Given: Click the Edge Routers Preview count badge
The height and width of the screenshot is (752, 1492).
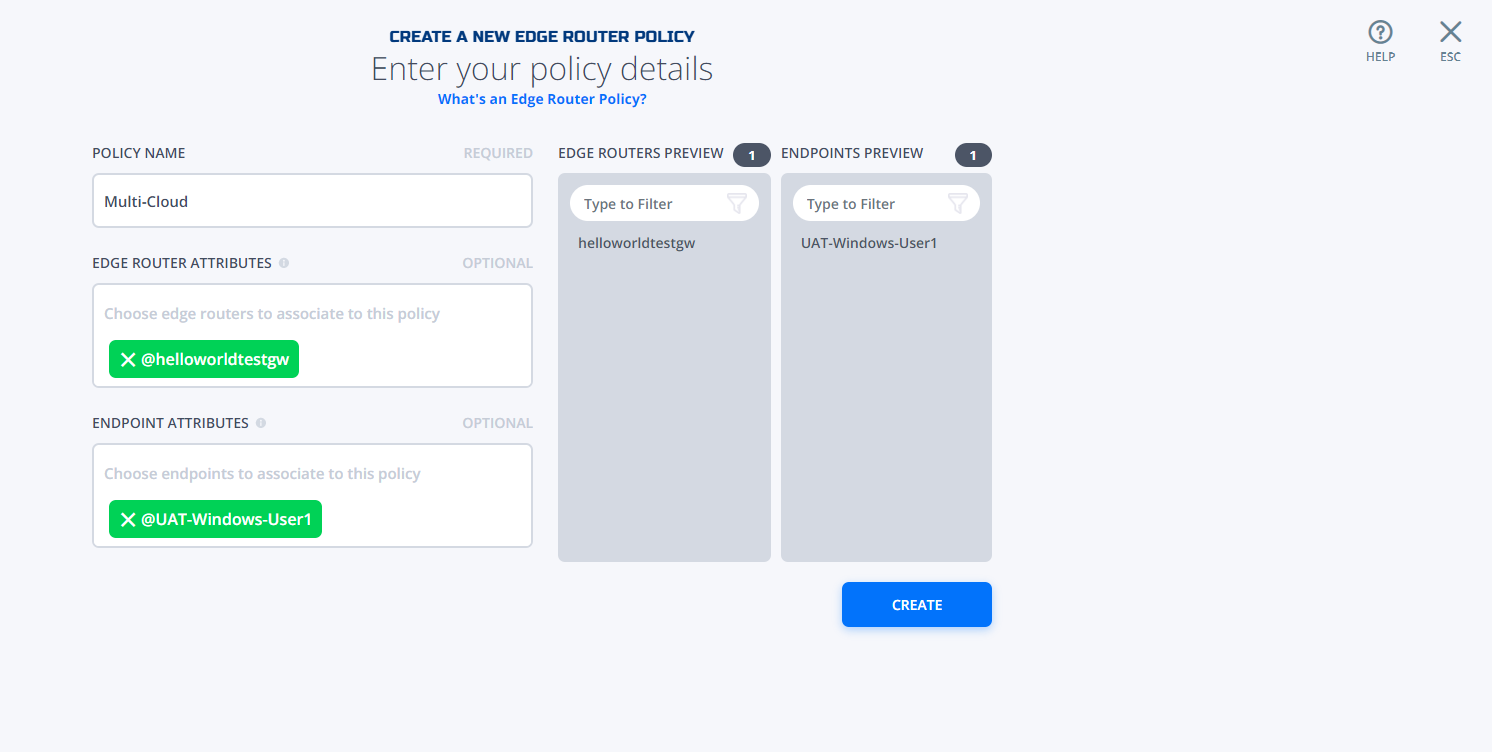Looking at the screenshot, I should pyautogui.click(x=752, y=155).
